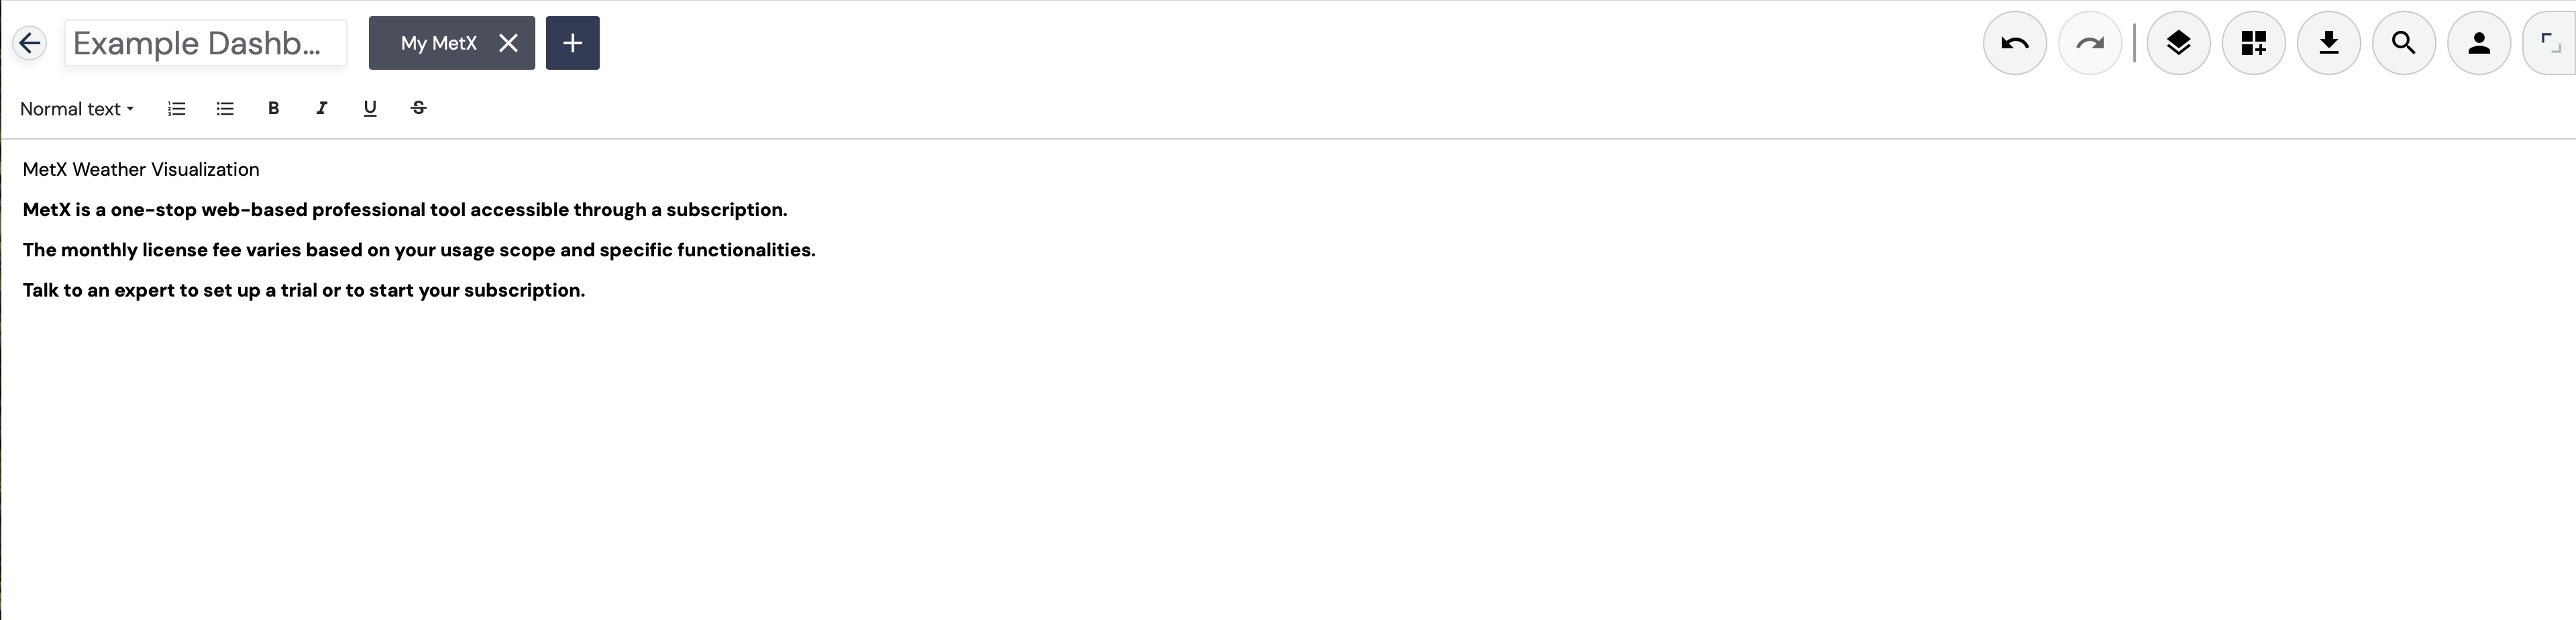Select the My MetX tab
2576x620 pixels.
coord(439,43)
